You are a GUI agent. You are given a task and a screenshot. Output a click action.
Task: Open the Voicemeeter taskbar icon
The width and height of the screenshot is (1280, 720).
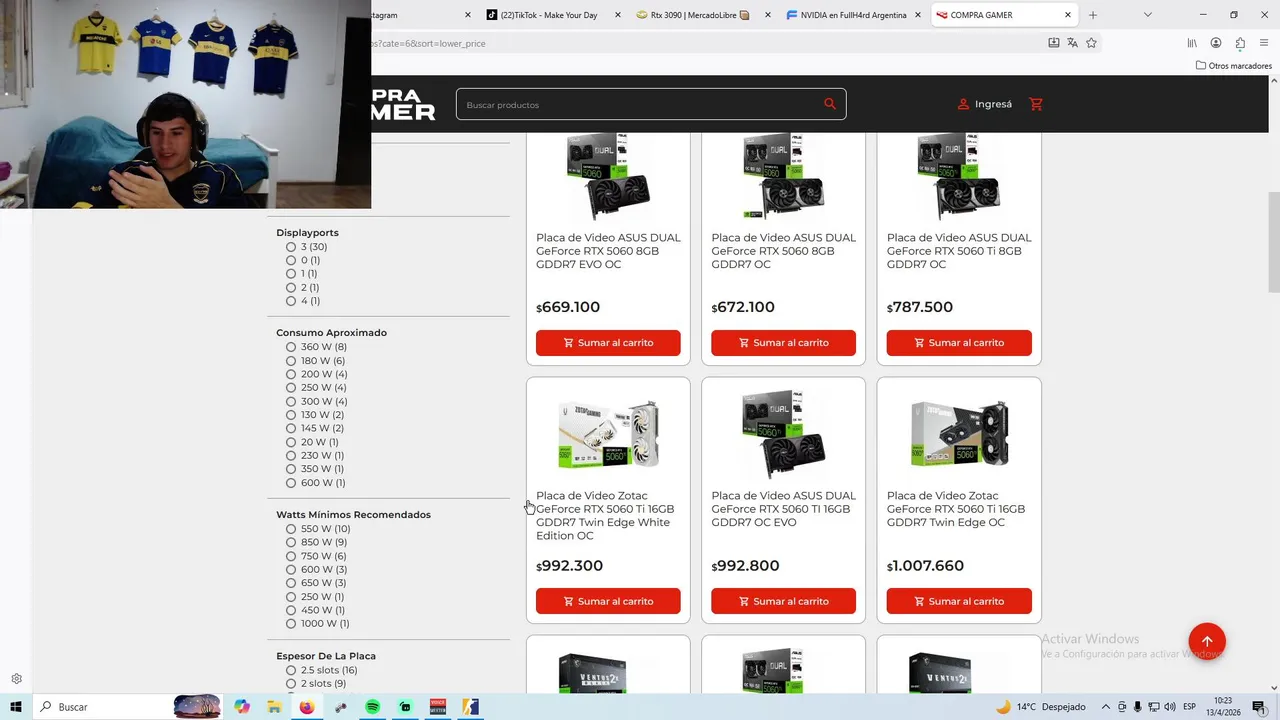(x=437, y=707)
